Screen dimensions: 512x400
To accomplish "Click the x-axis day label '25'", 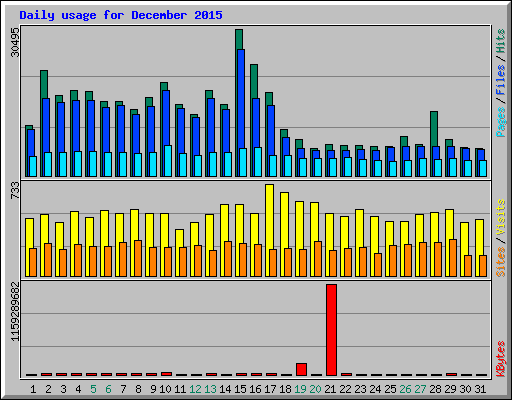I will [390, 389].
